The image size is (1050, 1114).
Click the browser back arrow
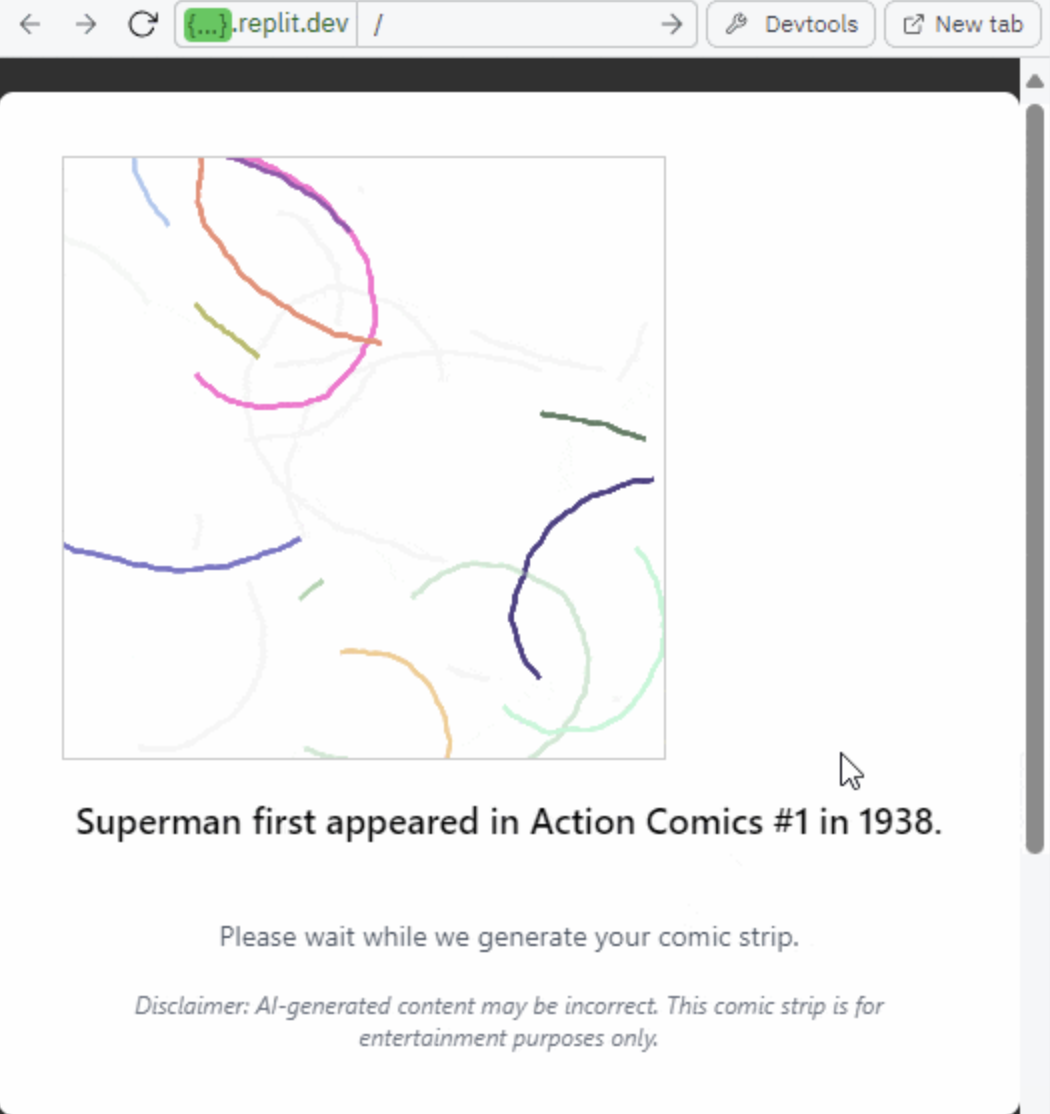coord(30,25)
